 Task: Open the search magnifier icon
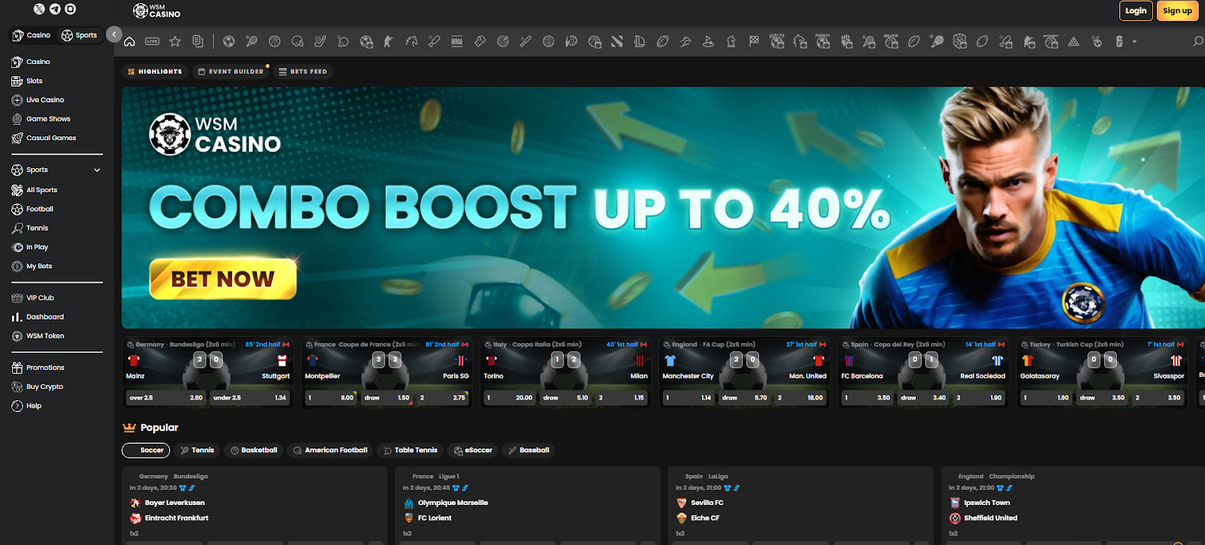(1198, 42)
